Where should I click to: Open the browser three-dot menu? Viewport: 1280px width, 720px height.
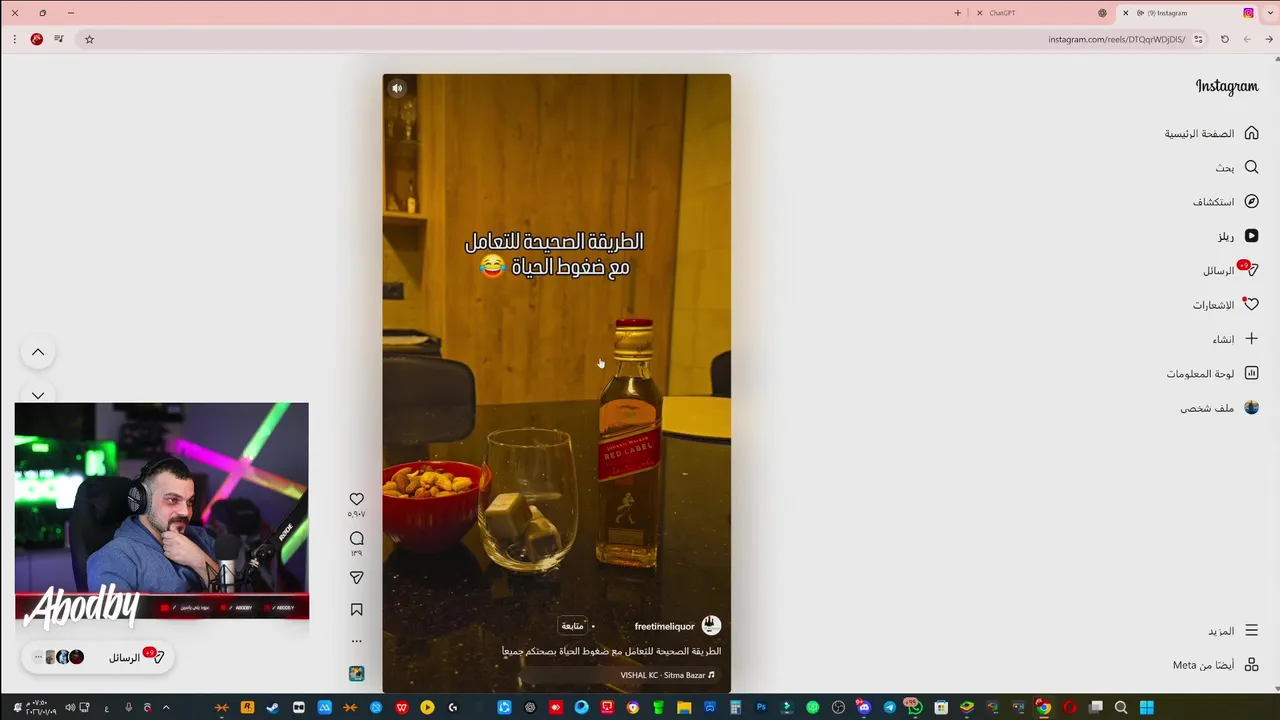[x=14, y=39]
